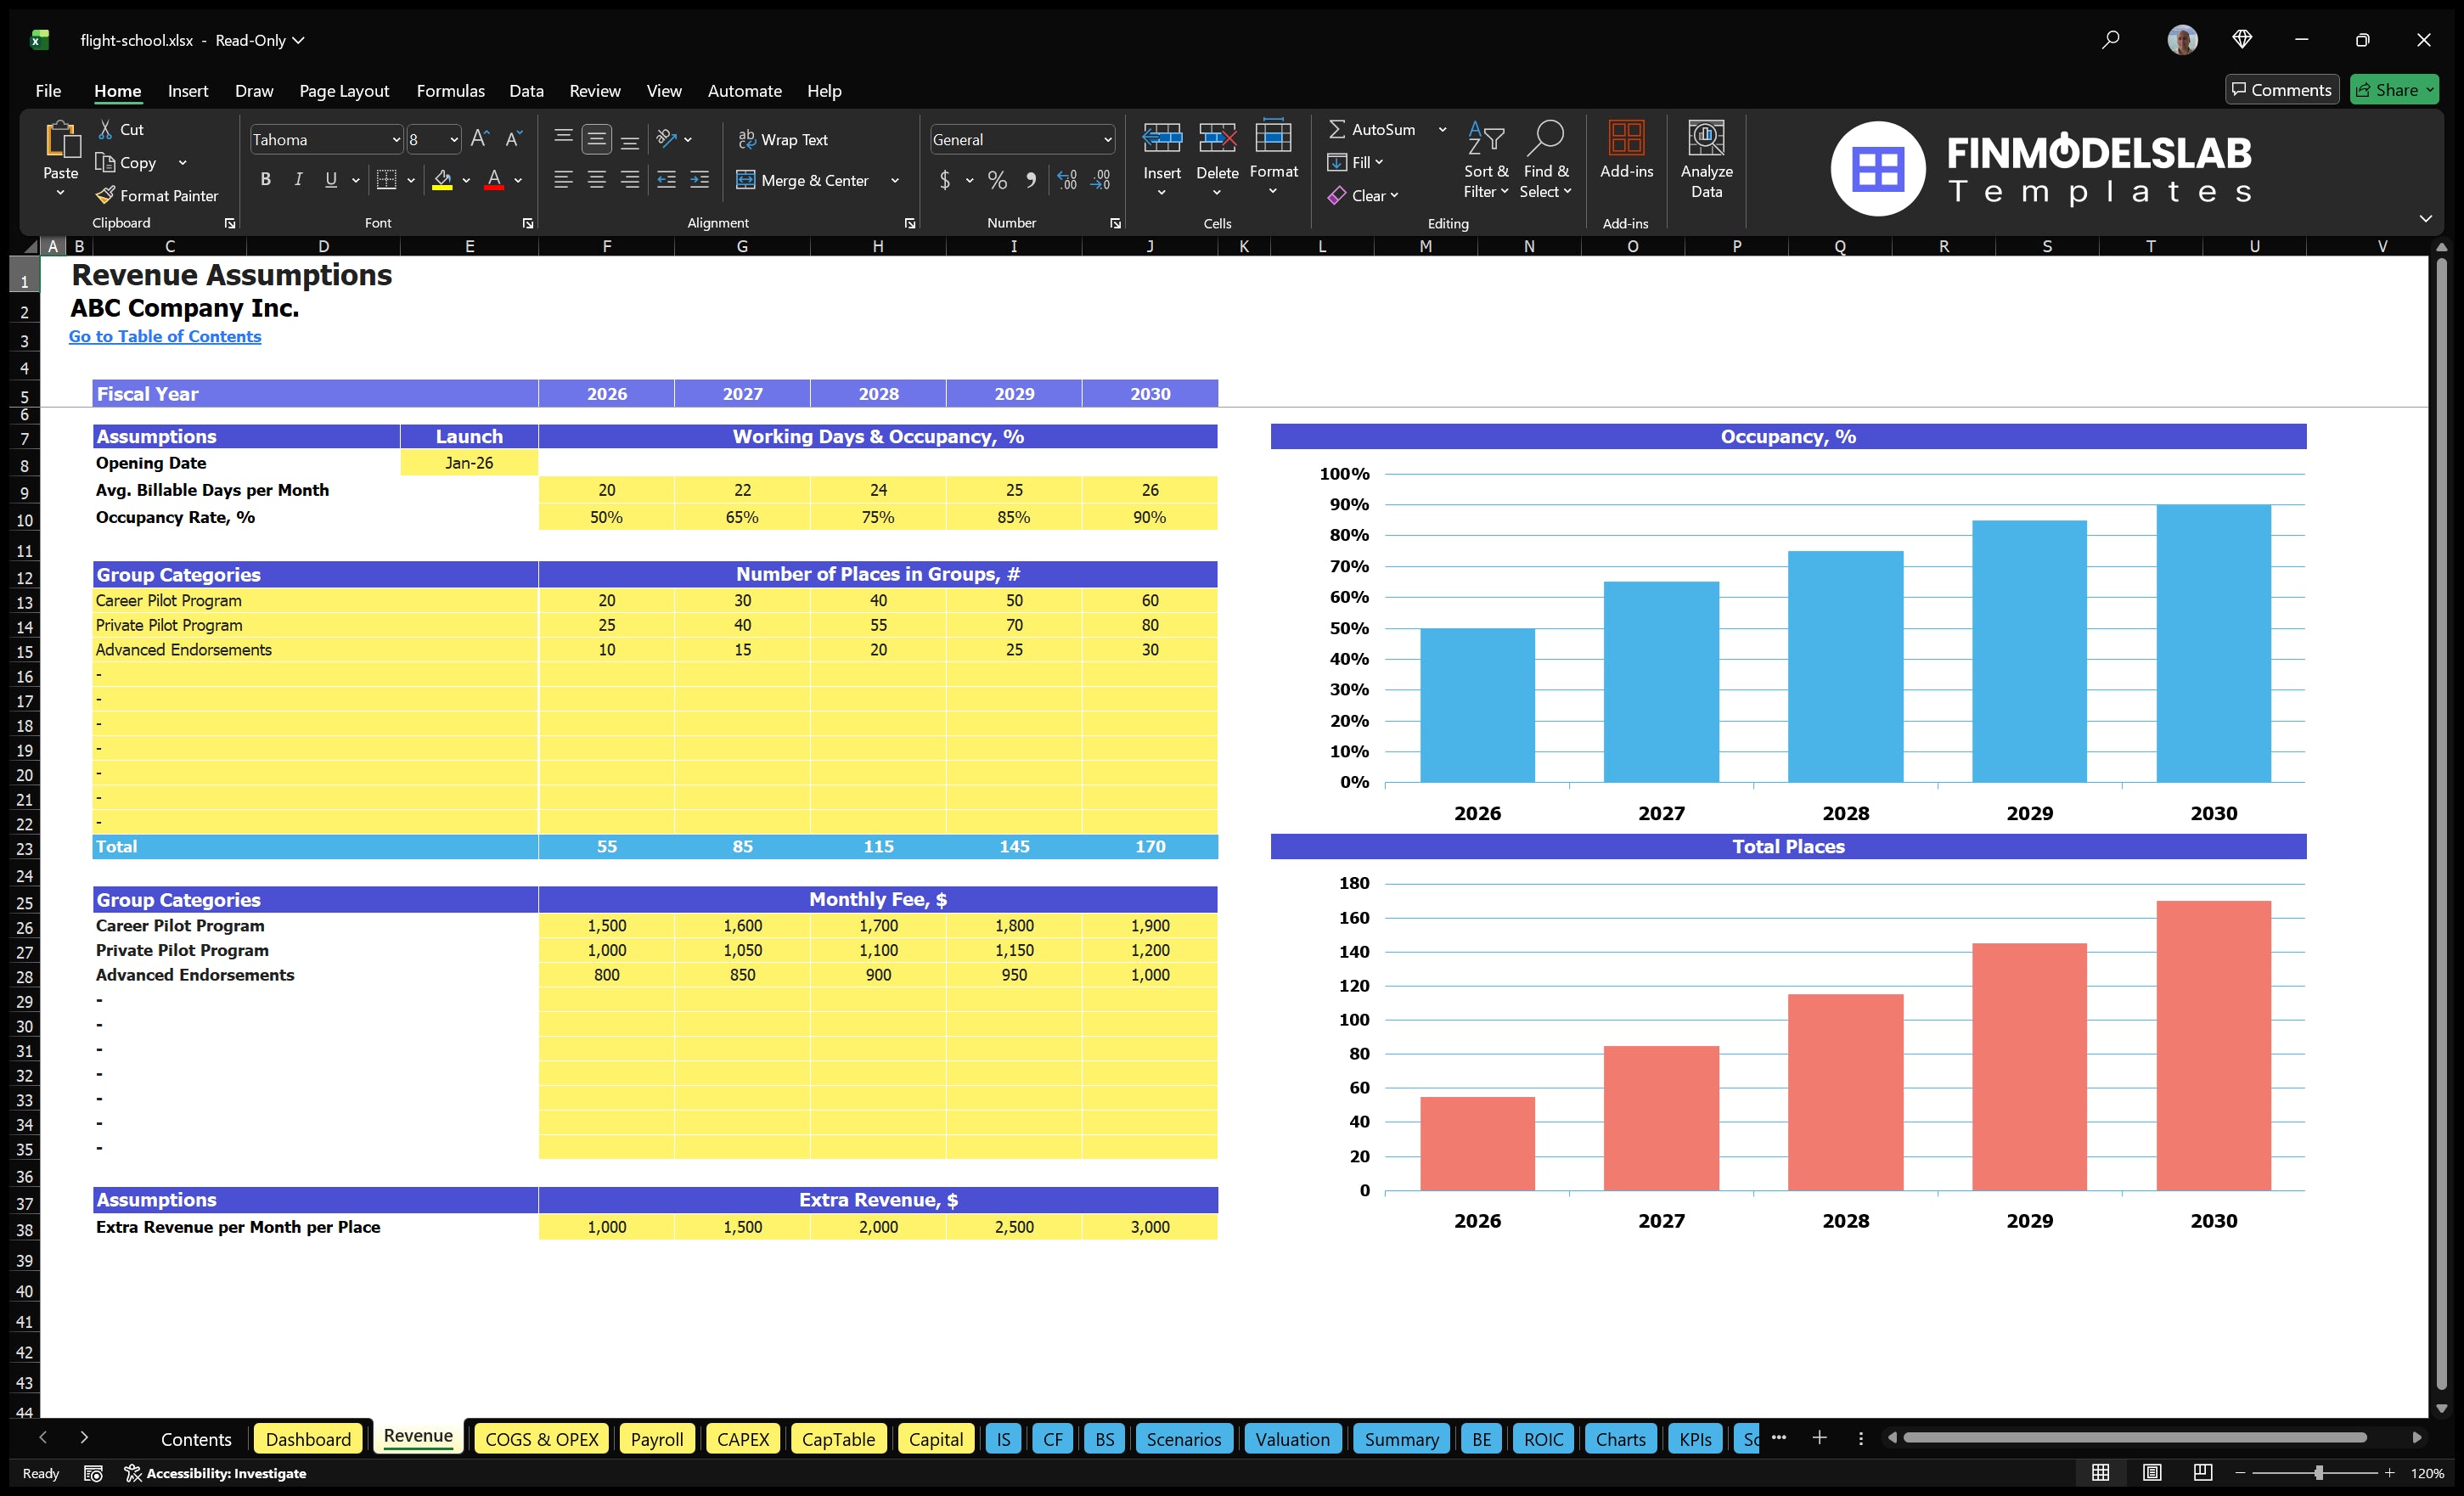The image size is (2464, 1496).
Task: Switch to the Formulas ribbon tab
Action: coord(450,91)
